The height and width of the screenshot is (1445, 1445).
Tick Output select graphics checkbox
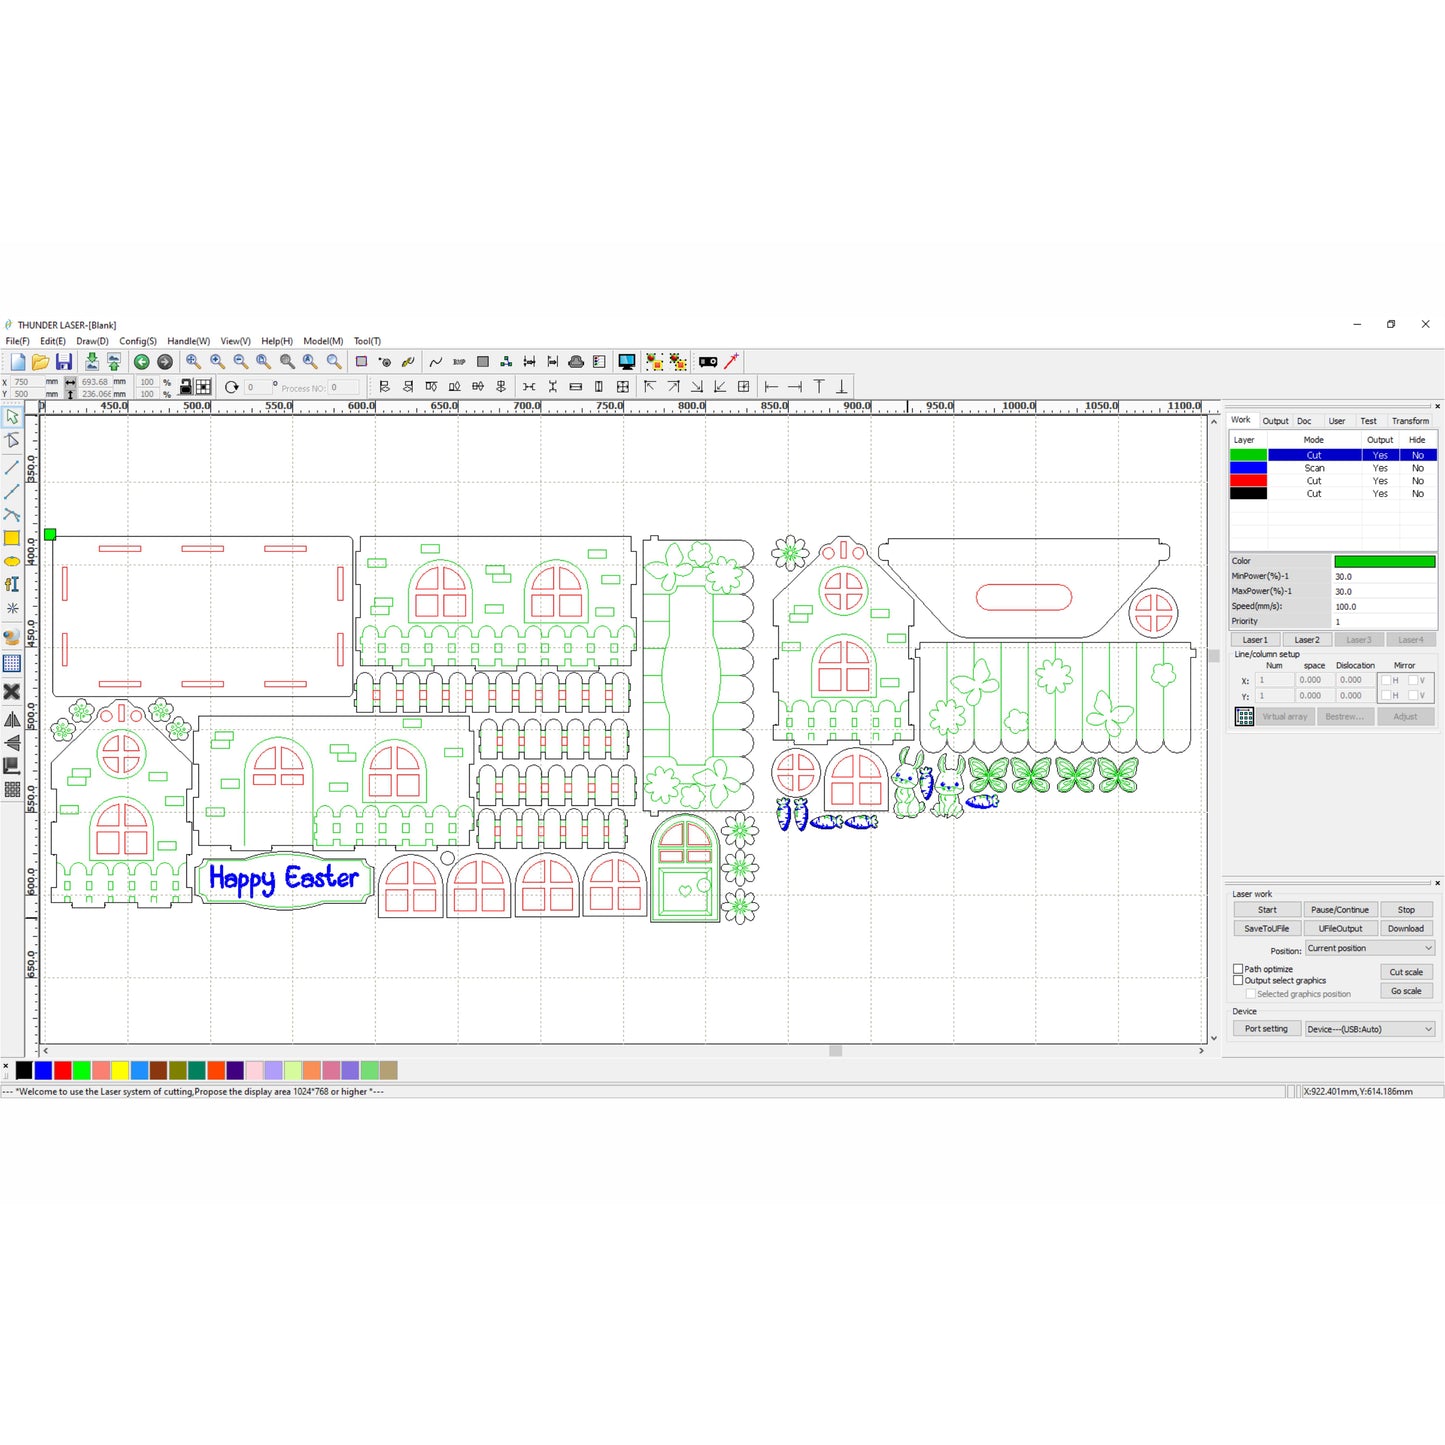[1238, 981]
